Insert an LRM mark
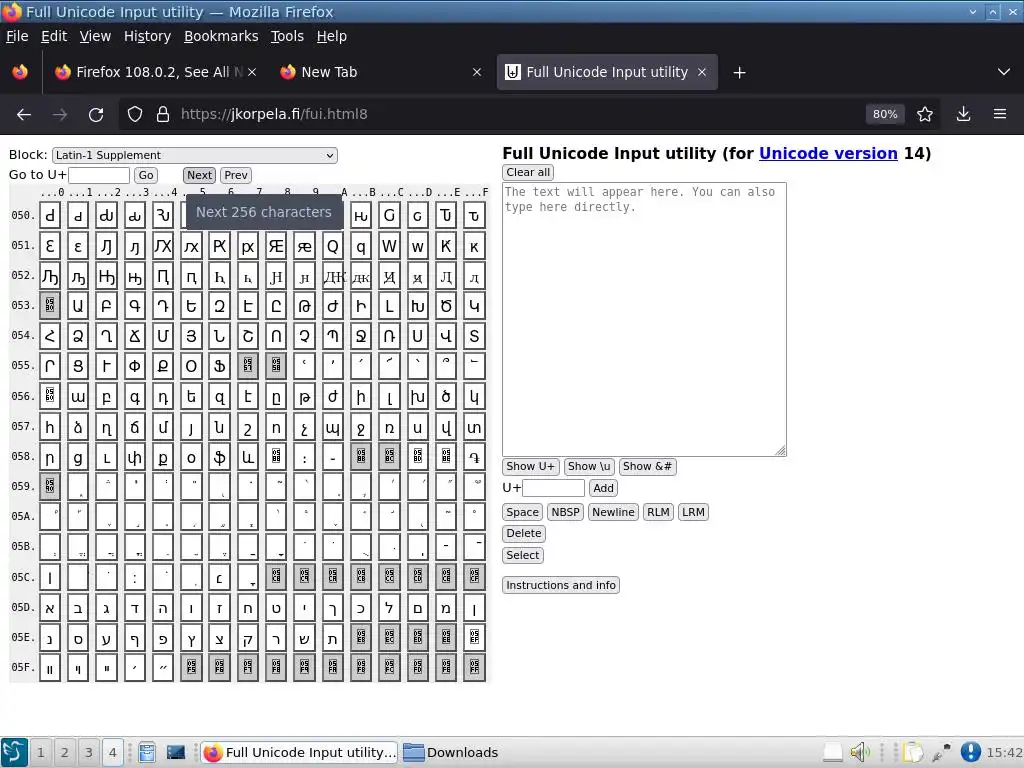The image size is (1024, 768). (694, 512)
